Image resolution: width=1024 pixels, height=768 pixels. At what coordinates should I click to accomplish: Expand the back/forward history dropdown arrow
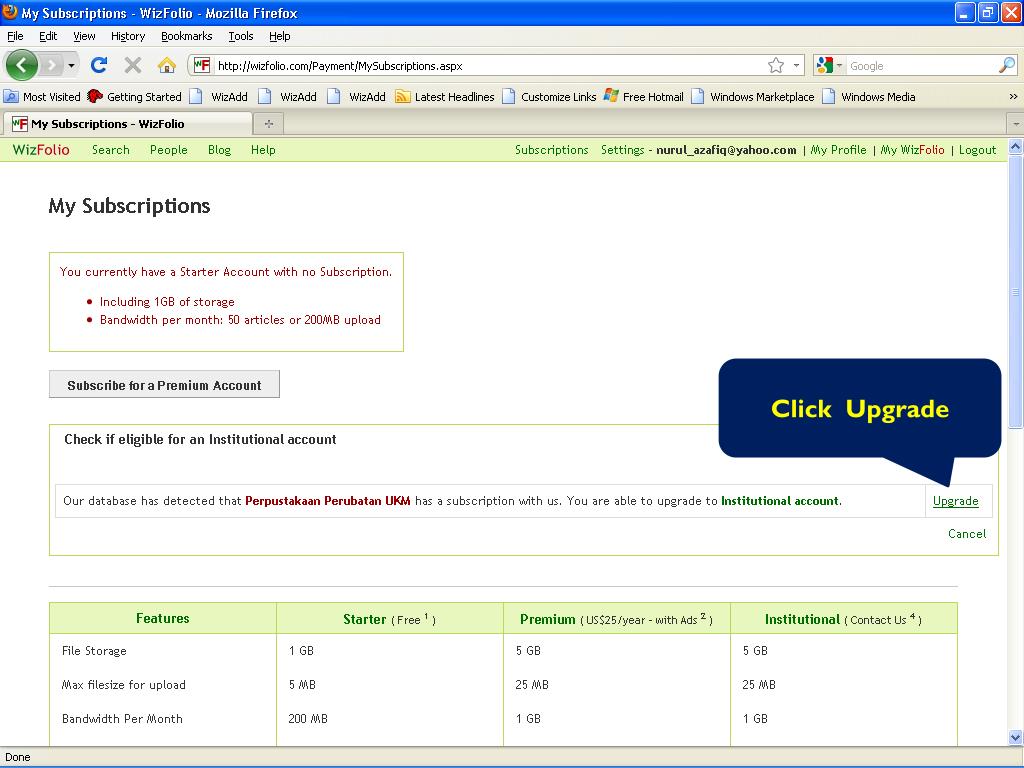pos(71,65)
